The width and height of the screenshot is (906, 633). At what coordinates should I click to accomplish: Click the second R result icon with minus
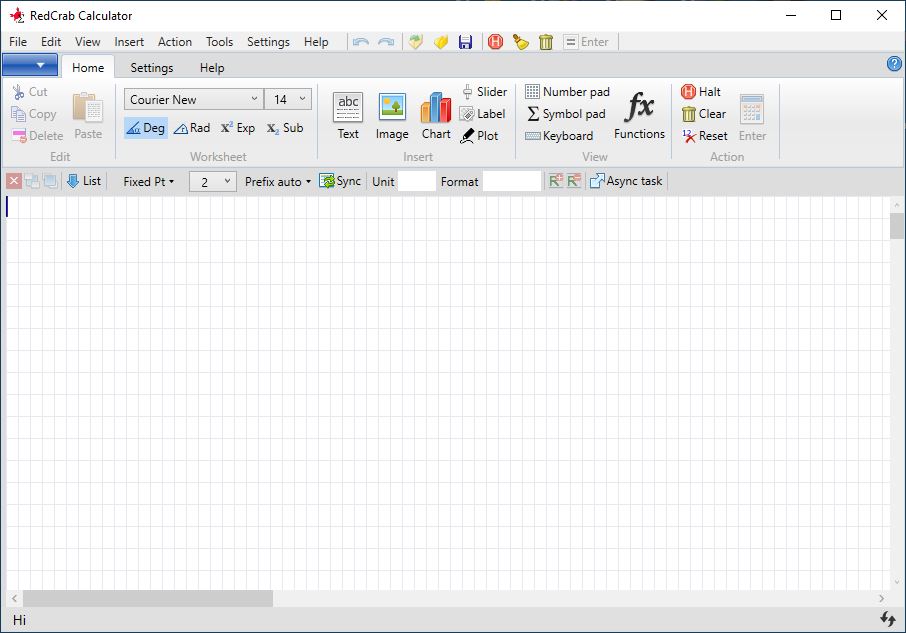point(574,181)
